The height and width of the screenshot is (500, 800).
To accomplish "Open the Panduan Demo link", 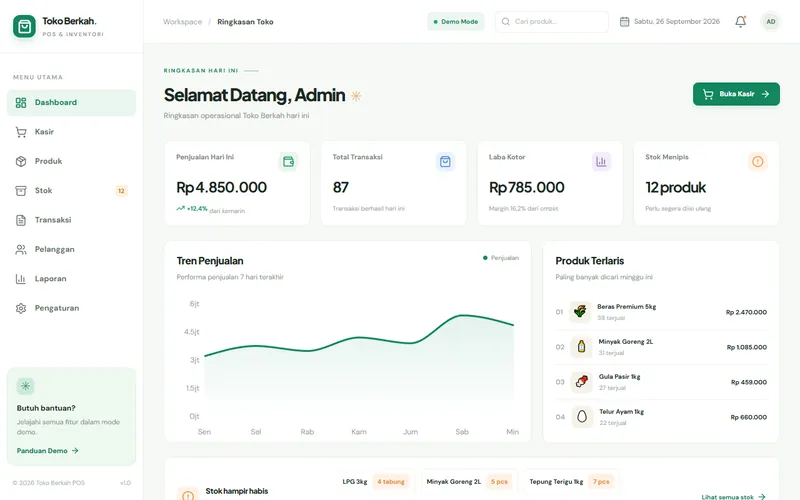I will [47, 451].
